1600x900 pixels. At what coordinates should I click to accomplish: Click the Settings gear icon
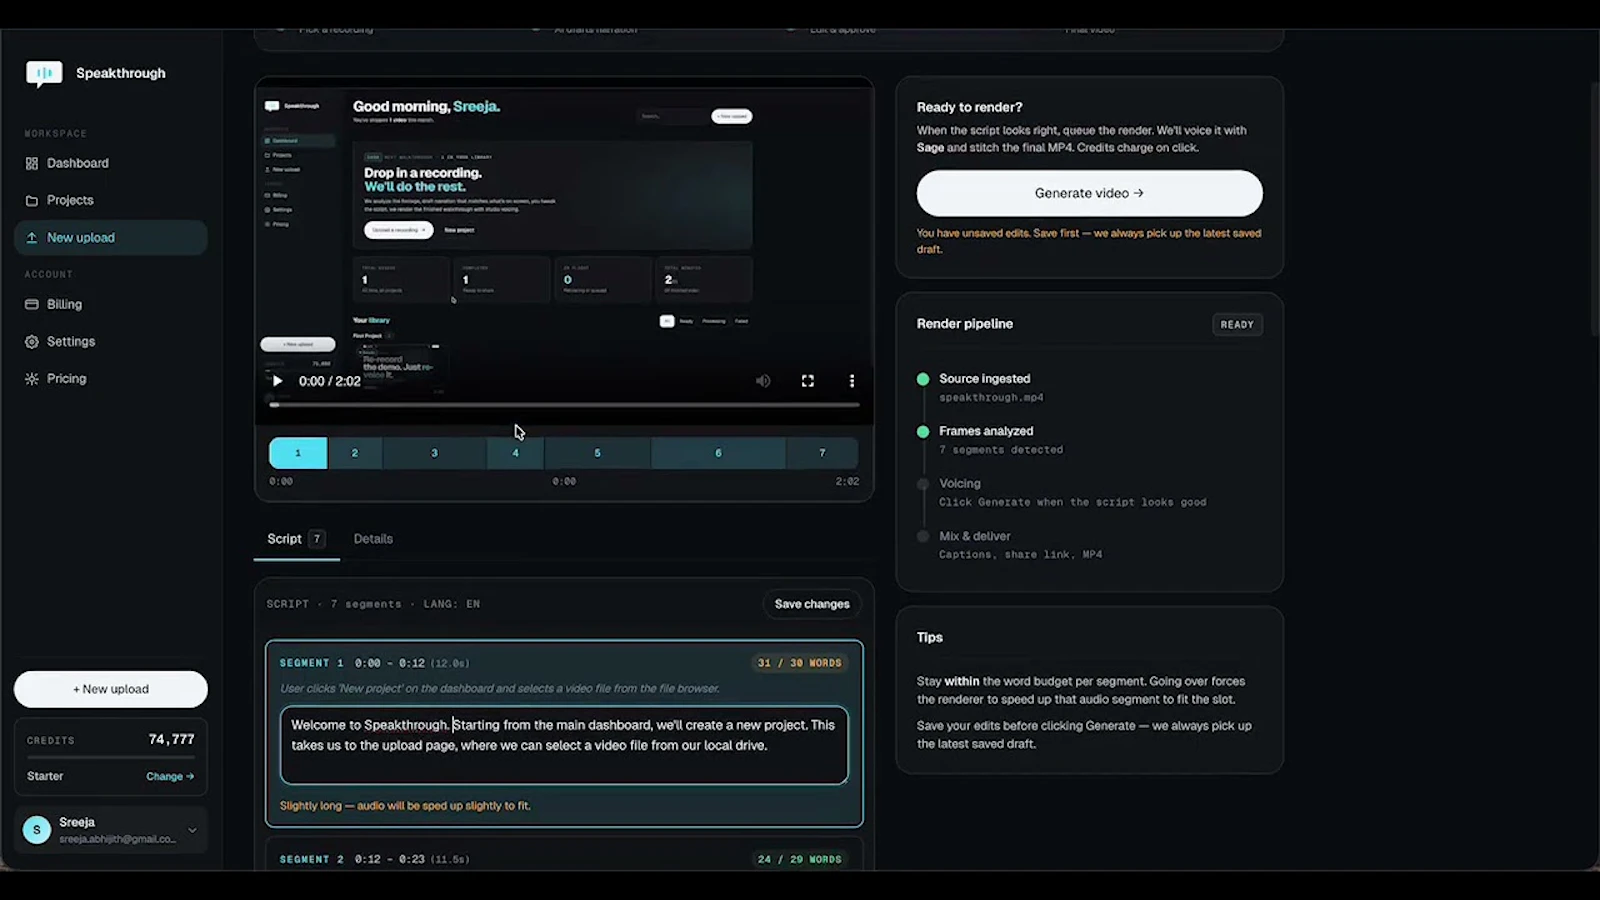[32, 342]
